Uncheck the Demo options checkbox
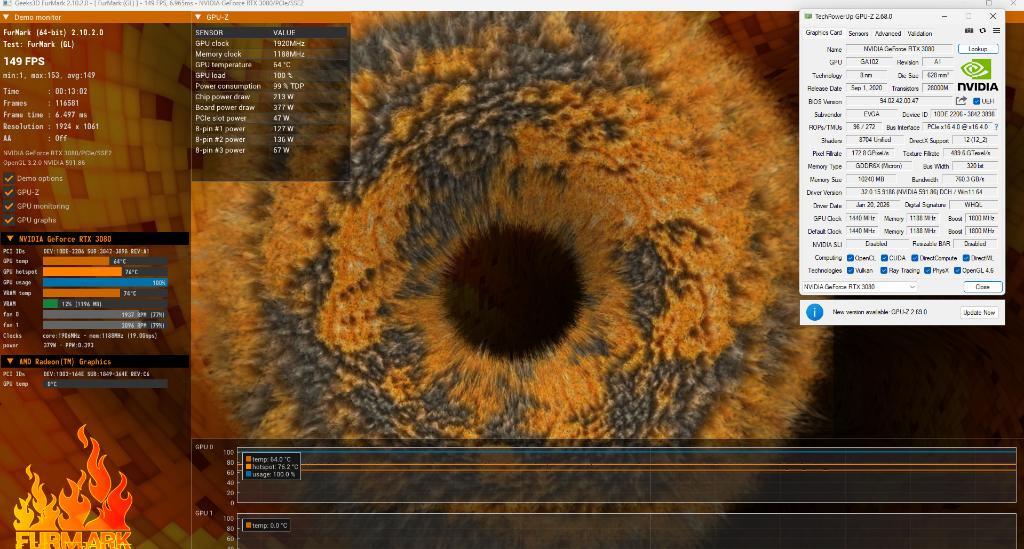The height and width of the screenshot is (549, 1024). coord(8,178)
